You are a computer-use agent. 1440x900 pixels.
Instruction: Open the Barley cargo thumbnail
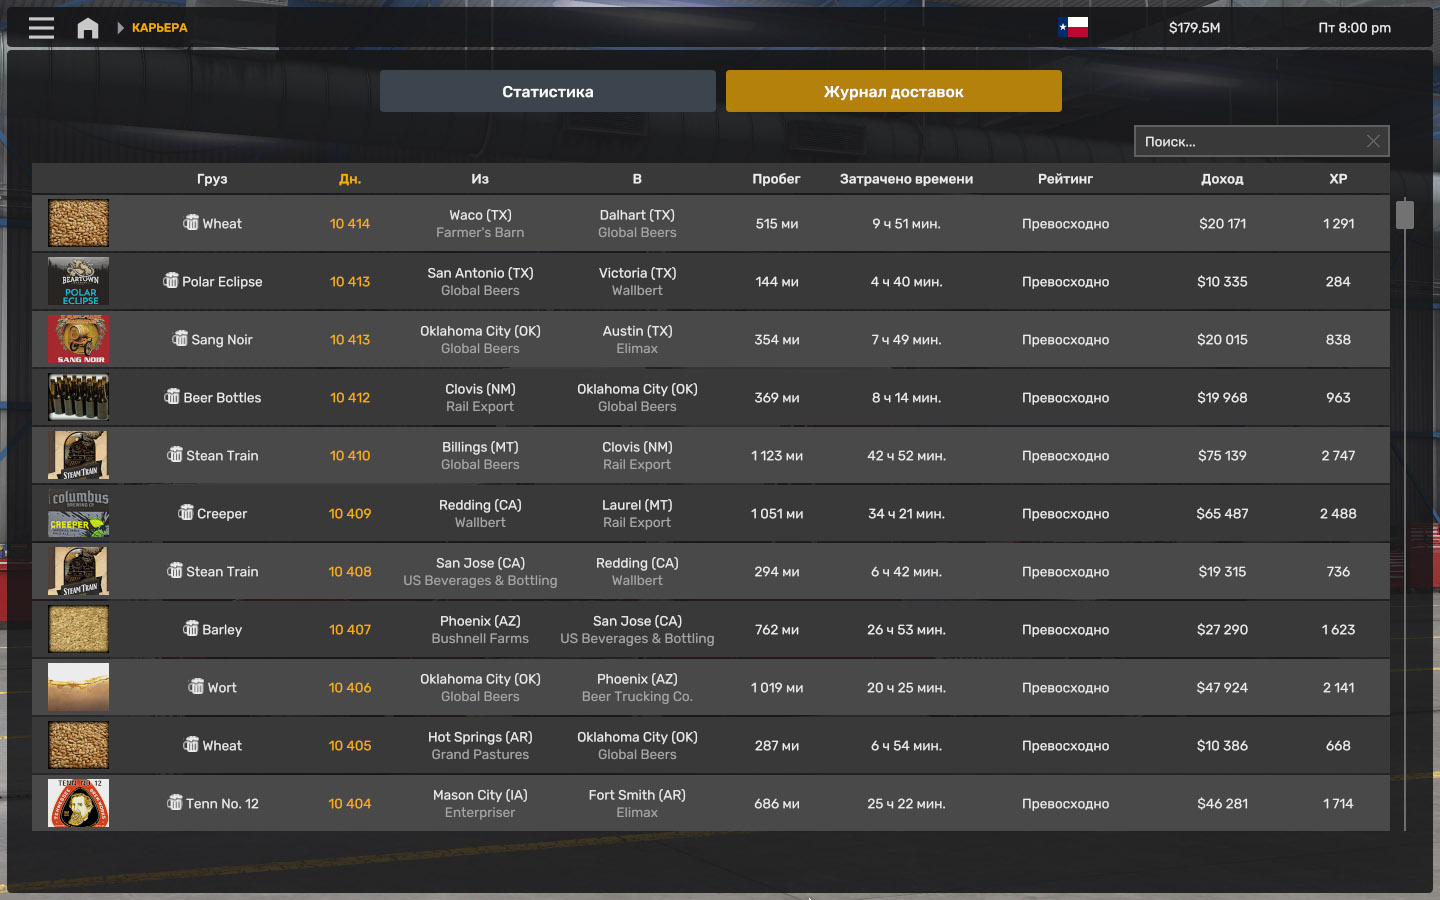pyautogui.click(x=78, y=629)
